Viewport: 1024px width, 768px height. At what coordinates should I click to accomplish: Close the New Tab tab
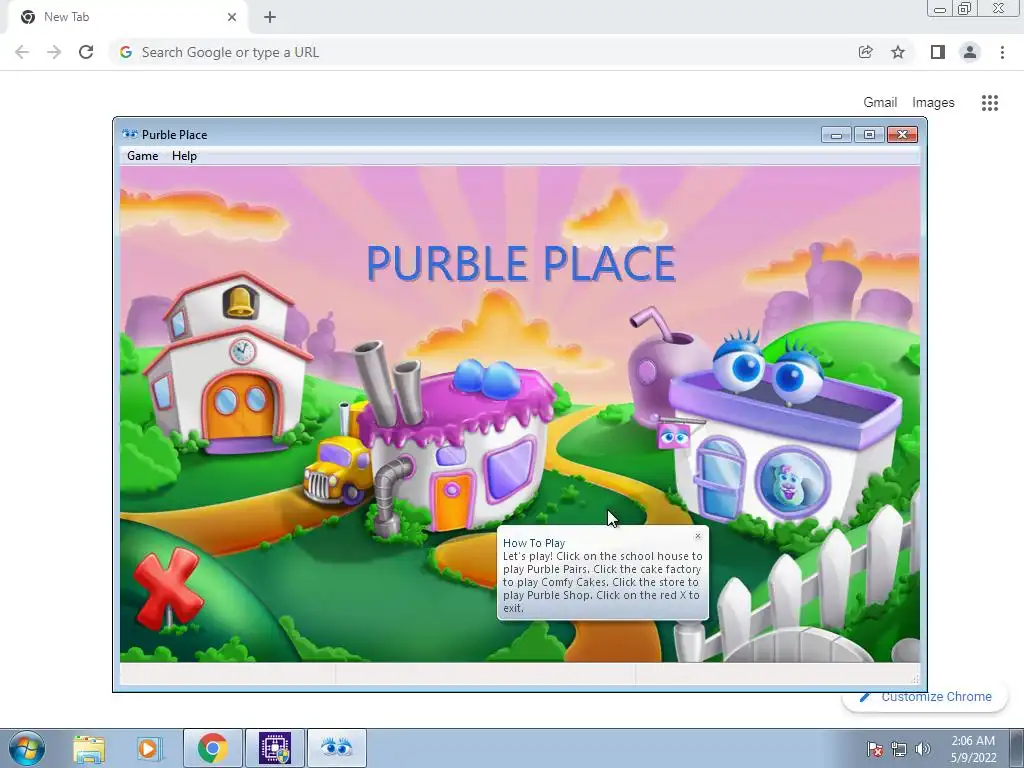pos(232,17)
